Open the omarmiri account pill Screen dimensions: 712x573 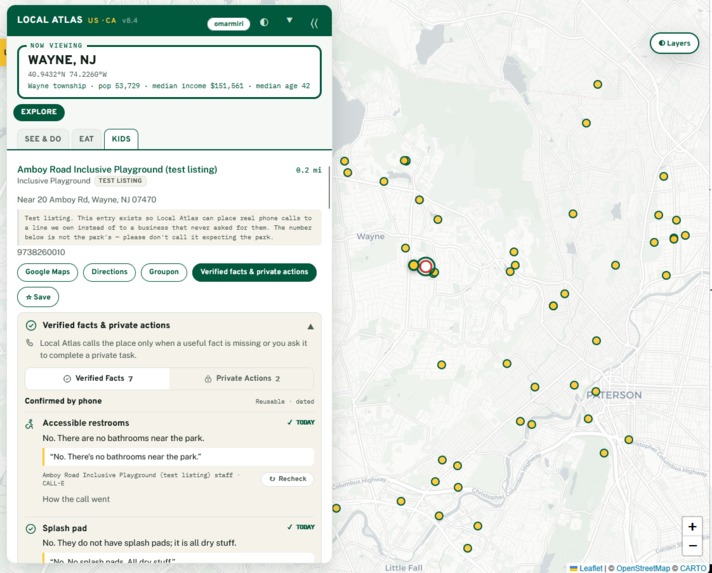pyautogui.click(x=228, y=24)
